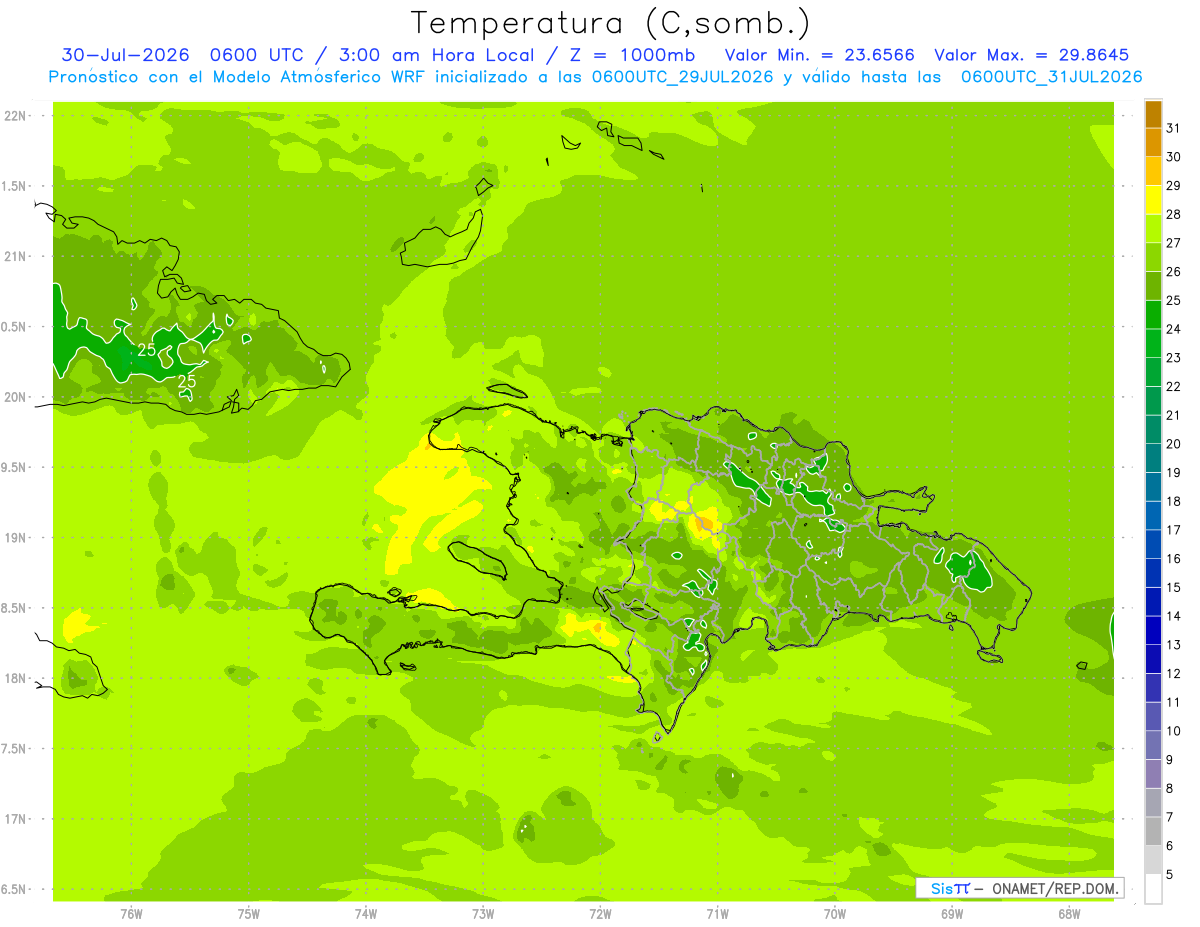Screen dimensions: 1200x927
Task: Pick the purple legend swatch between 9 and 10
Action: pos(1153,746)
